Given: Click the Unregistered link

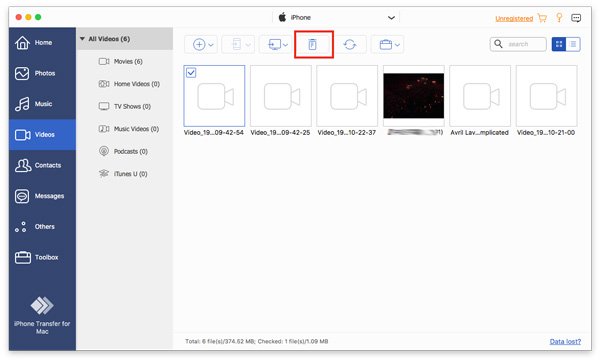Looking at the screenshot, I should click(x=514, y=18).
